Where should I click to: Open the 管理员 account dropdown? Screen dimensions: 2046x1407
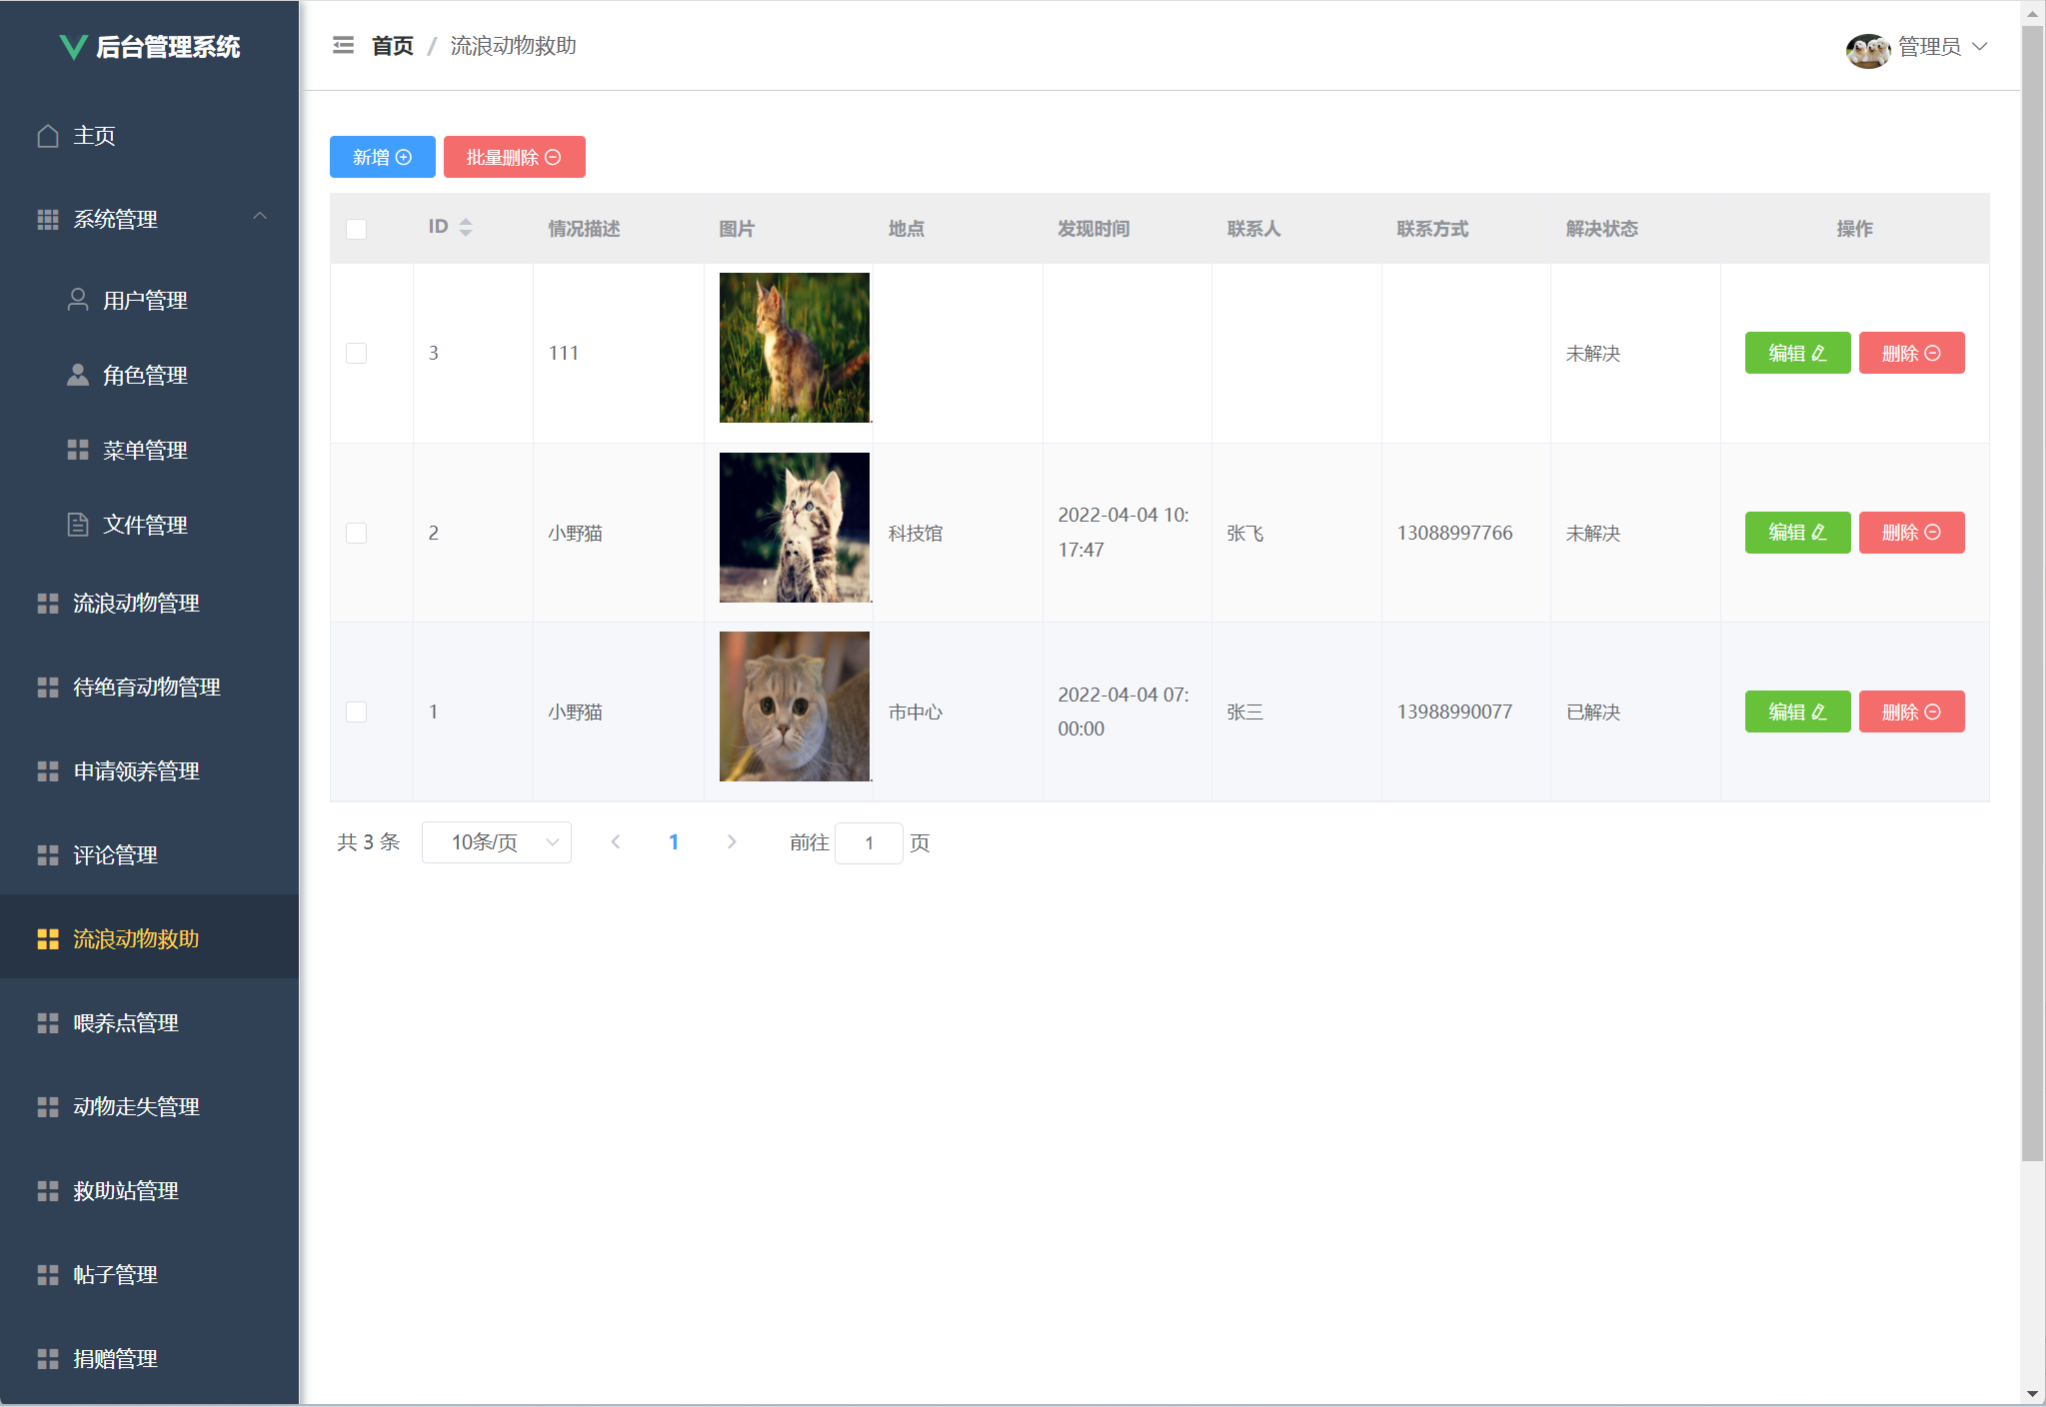click(x=1942, y=47)
